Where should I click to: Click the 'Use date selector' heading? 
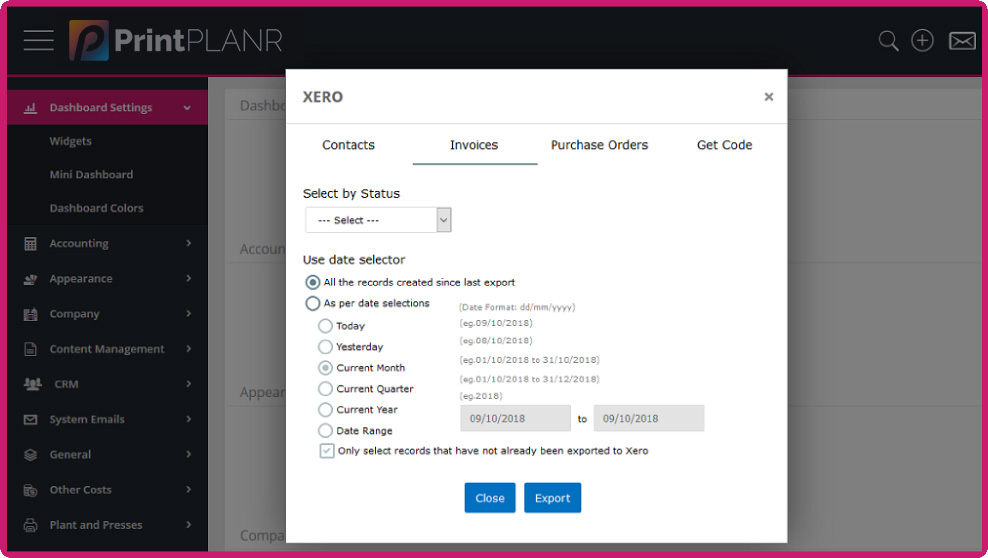coord(354,259)
